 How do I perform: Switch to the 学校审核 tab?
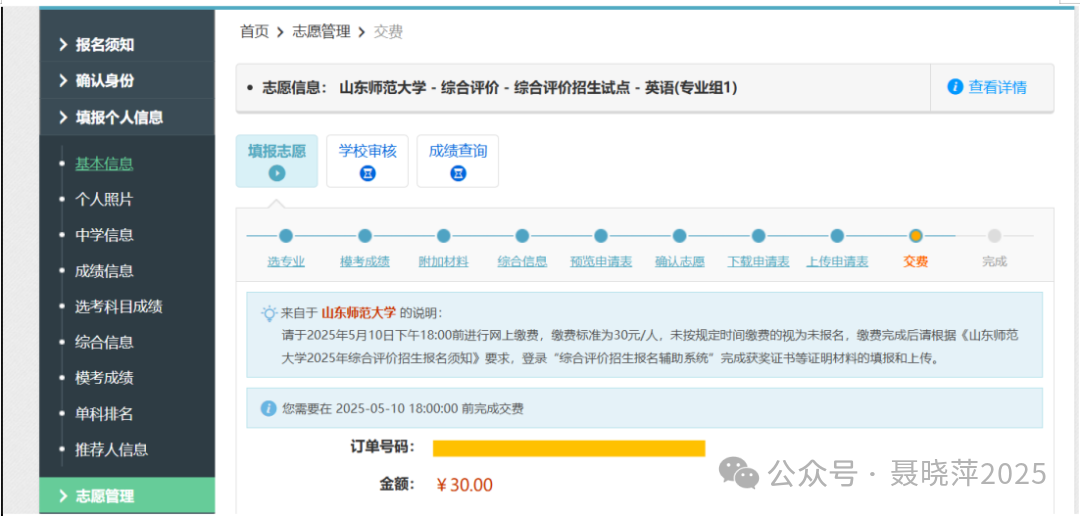(x=367, y=161)
